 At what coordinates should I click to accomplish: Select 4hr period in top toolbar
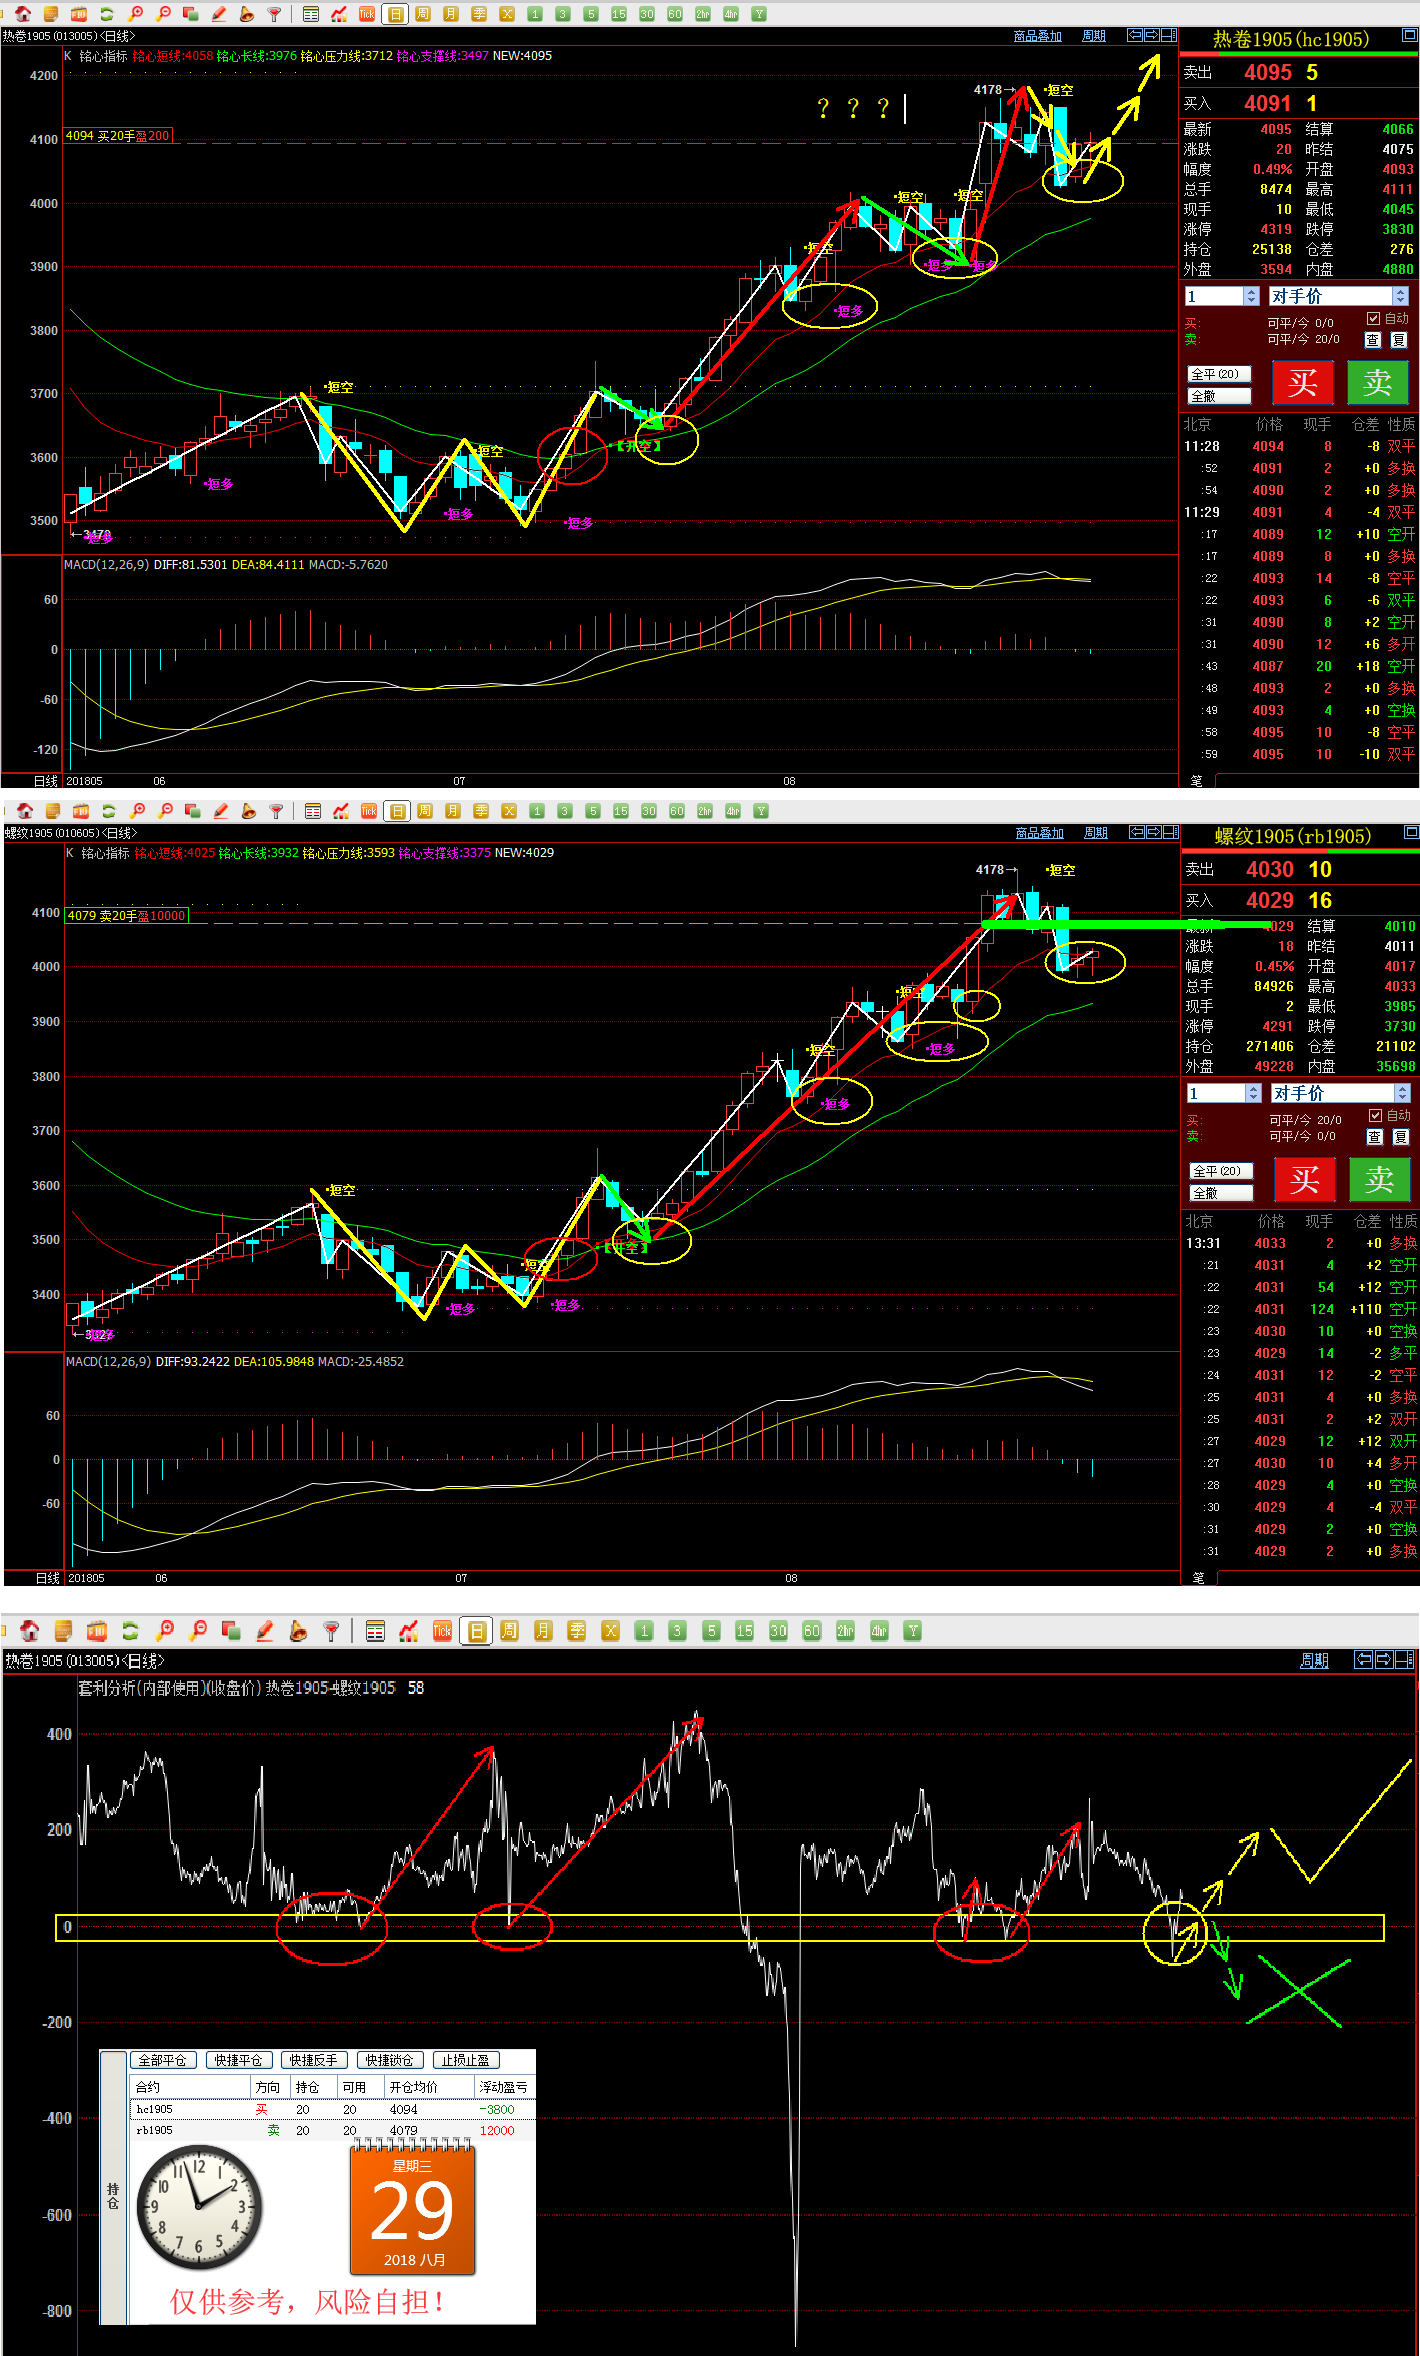(x=731, y=14)
